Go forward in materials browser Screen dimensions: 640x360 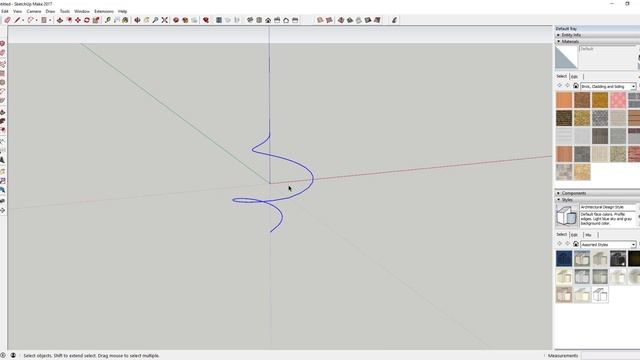[567, 86]
